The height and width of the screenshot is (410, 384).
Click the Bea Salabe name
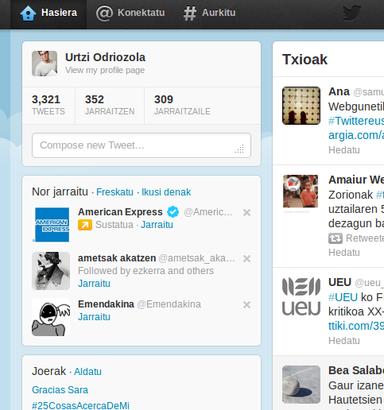[x=356, y=370]
